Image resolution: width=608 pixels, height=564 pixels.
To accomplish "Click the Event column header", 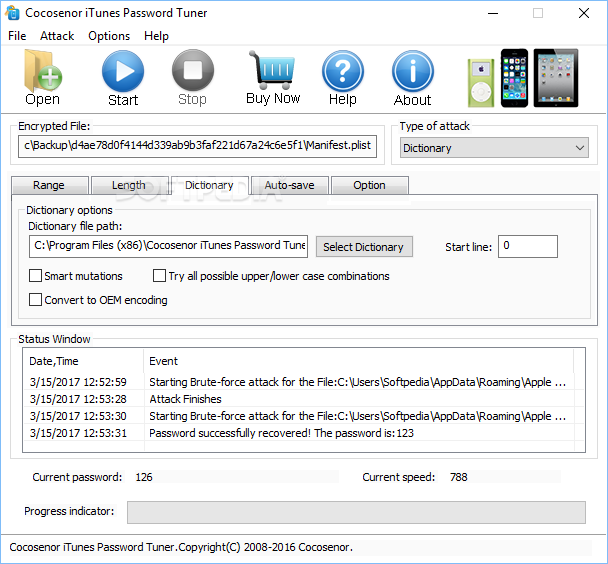I will pos(358,361).
